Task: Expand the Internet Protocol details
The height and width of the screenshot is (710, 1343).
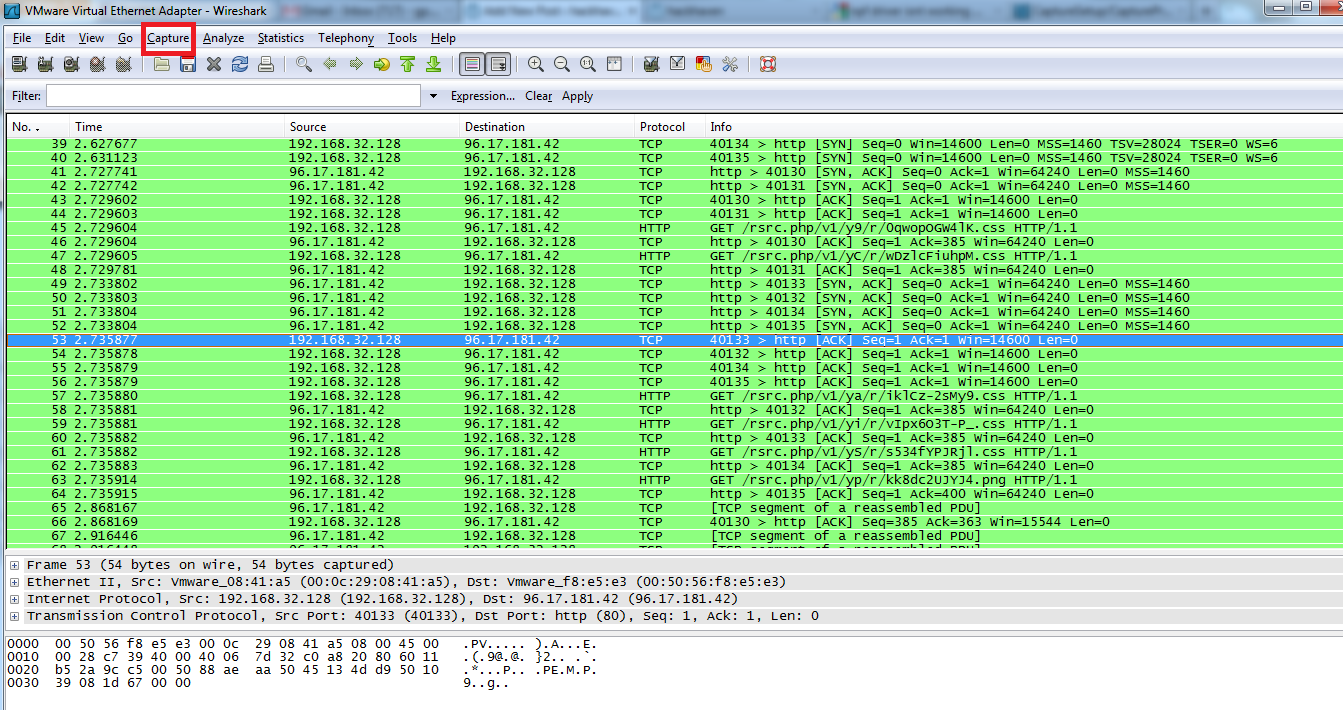Action: click(x=14, y=599)
